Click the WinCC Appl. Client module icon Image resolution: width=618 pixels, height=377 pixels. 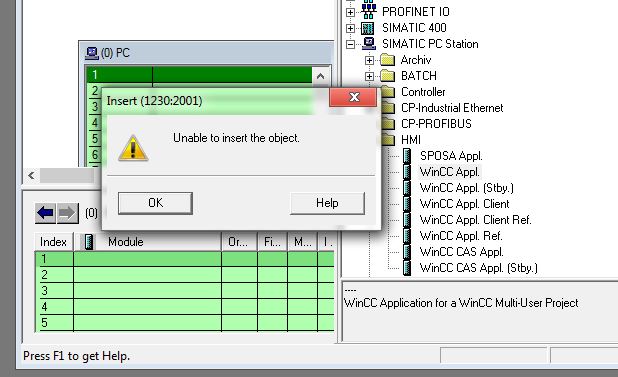click(407, 204)
